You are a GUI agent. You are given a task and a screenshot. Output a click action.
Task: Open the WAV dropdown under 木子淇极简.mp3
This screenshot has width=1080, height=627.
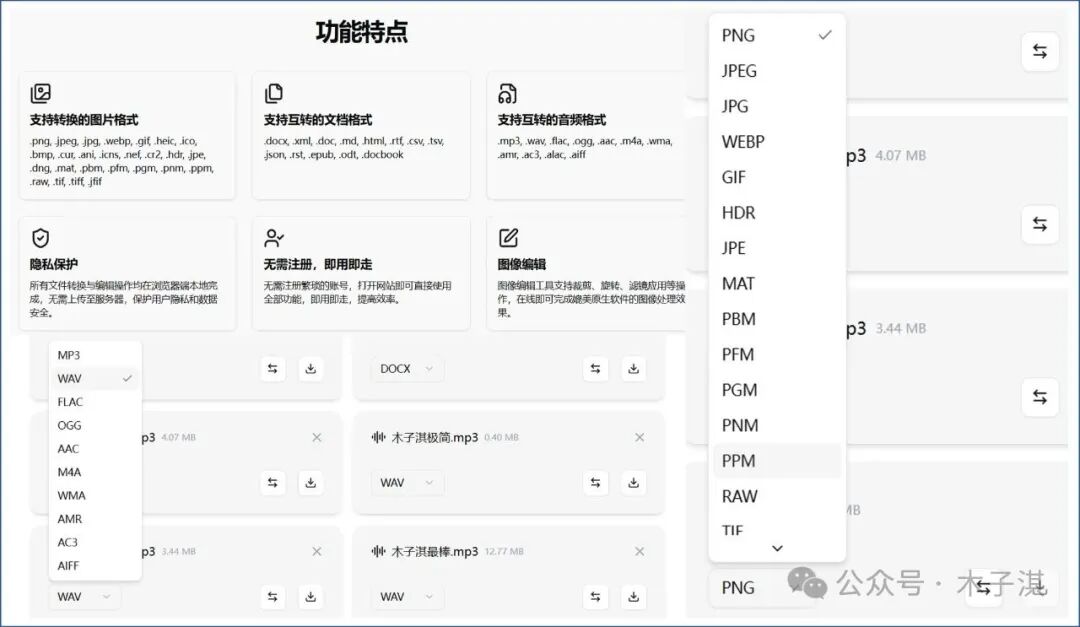[407, 482]
